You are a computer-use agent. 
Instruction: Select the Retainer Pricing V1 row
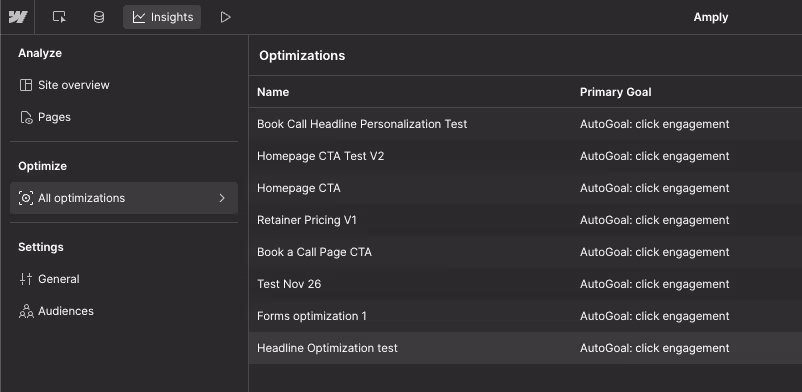[525, 220]
